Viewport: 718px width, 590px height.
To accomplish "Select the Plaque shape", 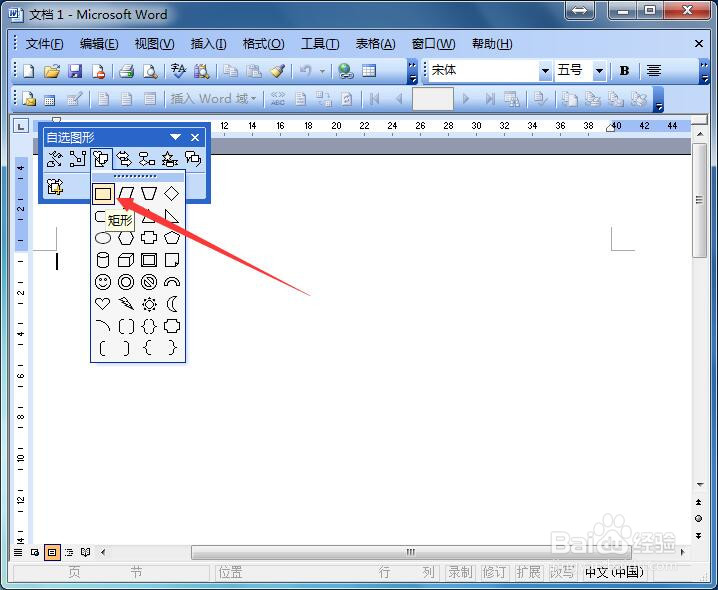I will point(172,326).
